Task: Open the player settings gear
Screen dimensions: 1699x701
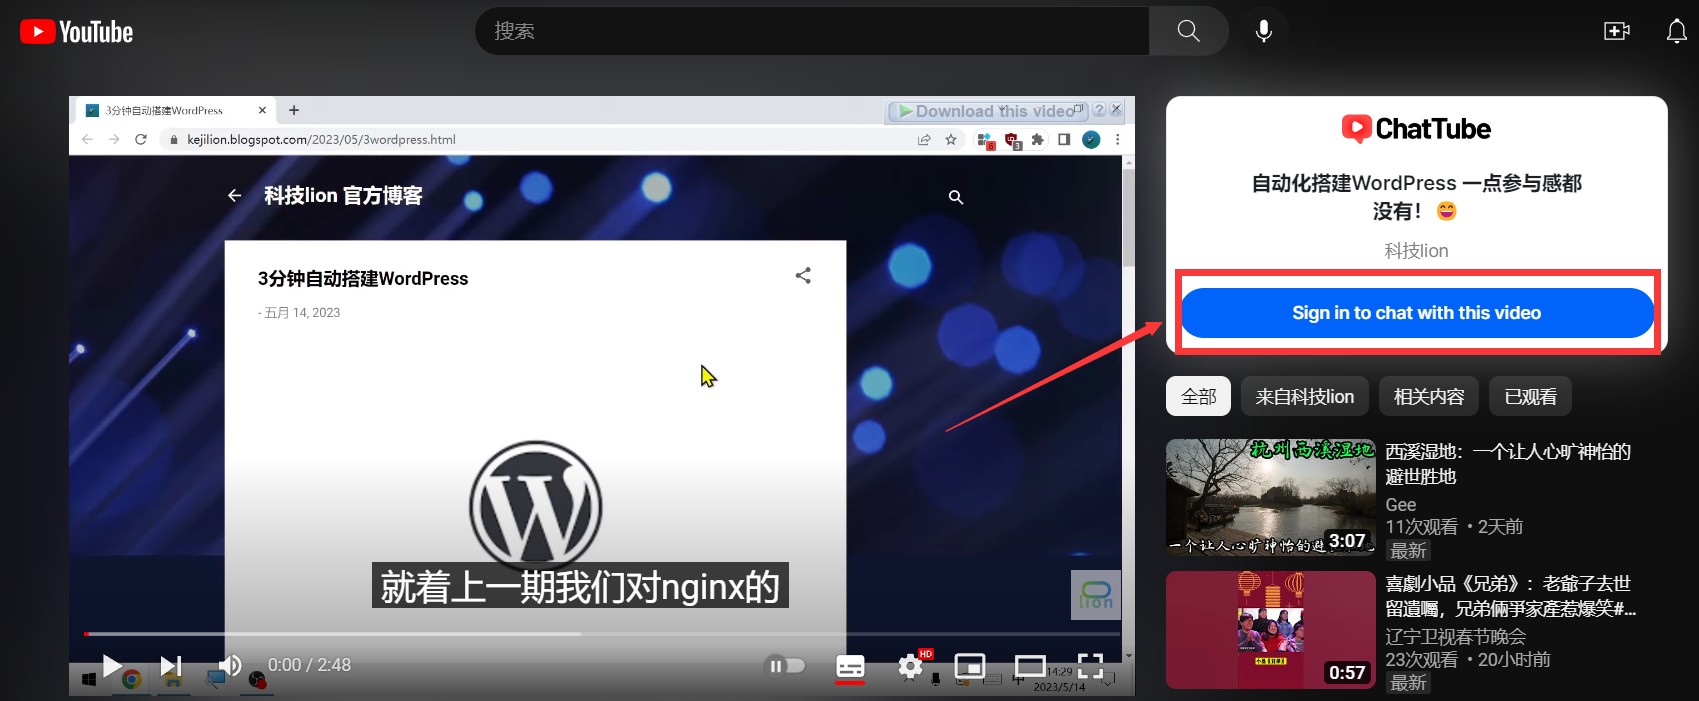Action: coord(910,666)
